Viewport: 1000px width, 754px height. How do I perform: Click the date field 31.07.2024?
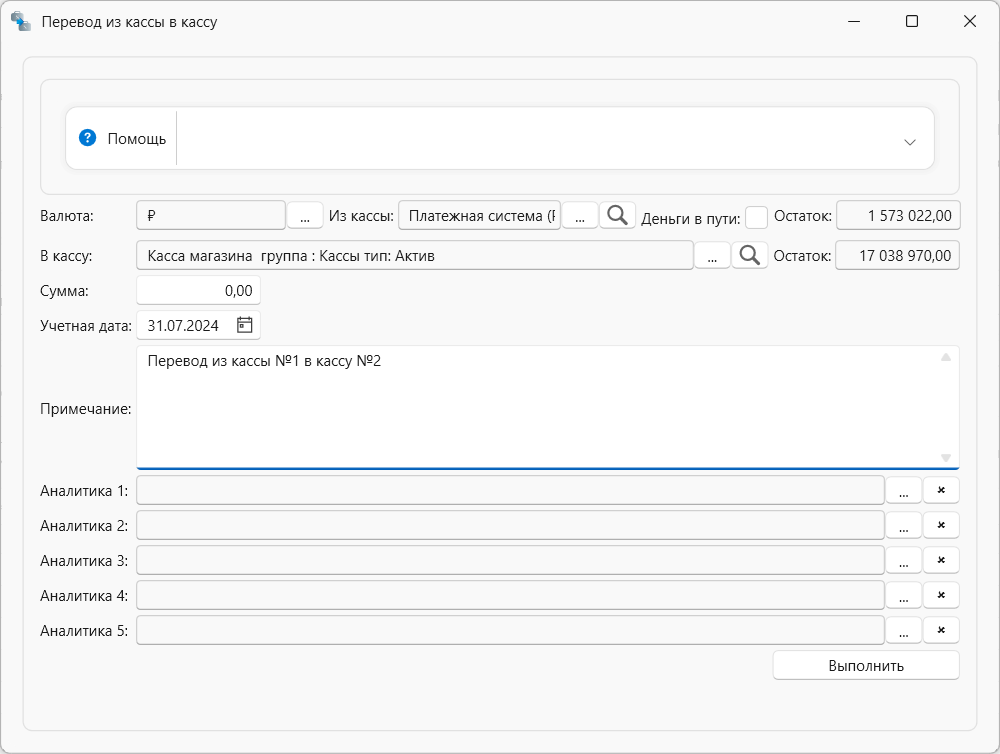tap(198, 325)
